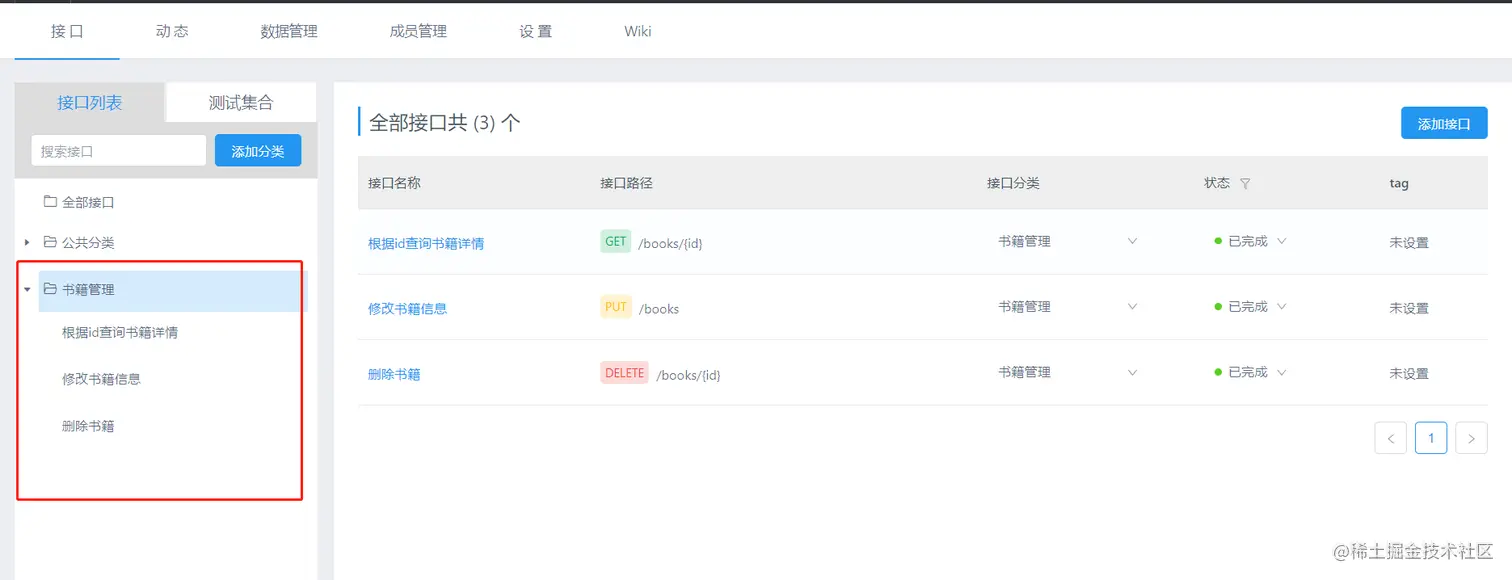Click the 全部接口共 (3) 个 heading

click(x=445, y=123)
